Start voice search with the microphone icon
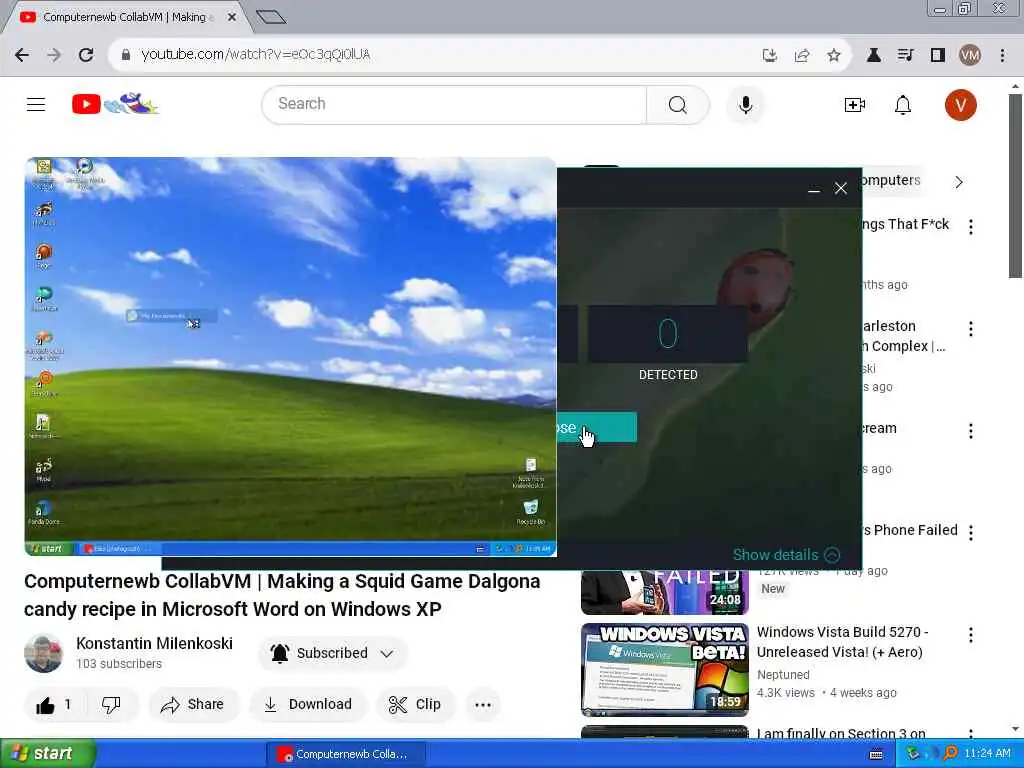The height and width of the screenshot is (768, 1024). coord(745,104)
